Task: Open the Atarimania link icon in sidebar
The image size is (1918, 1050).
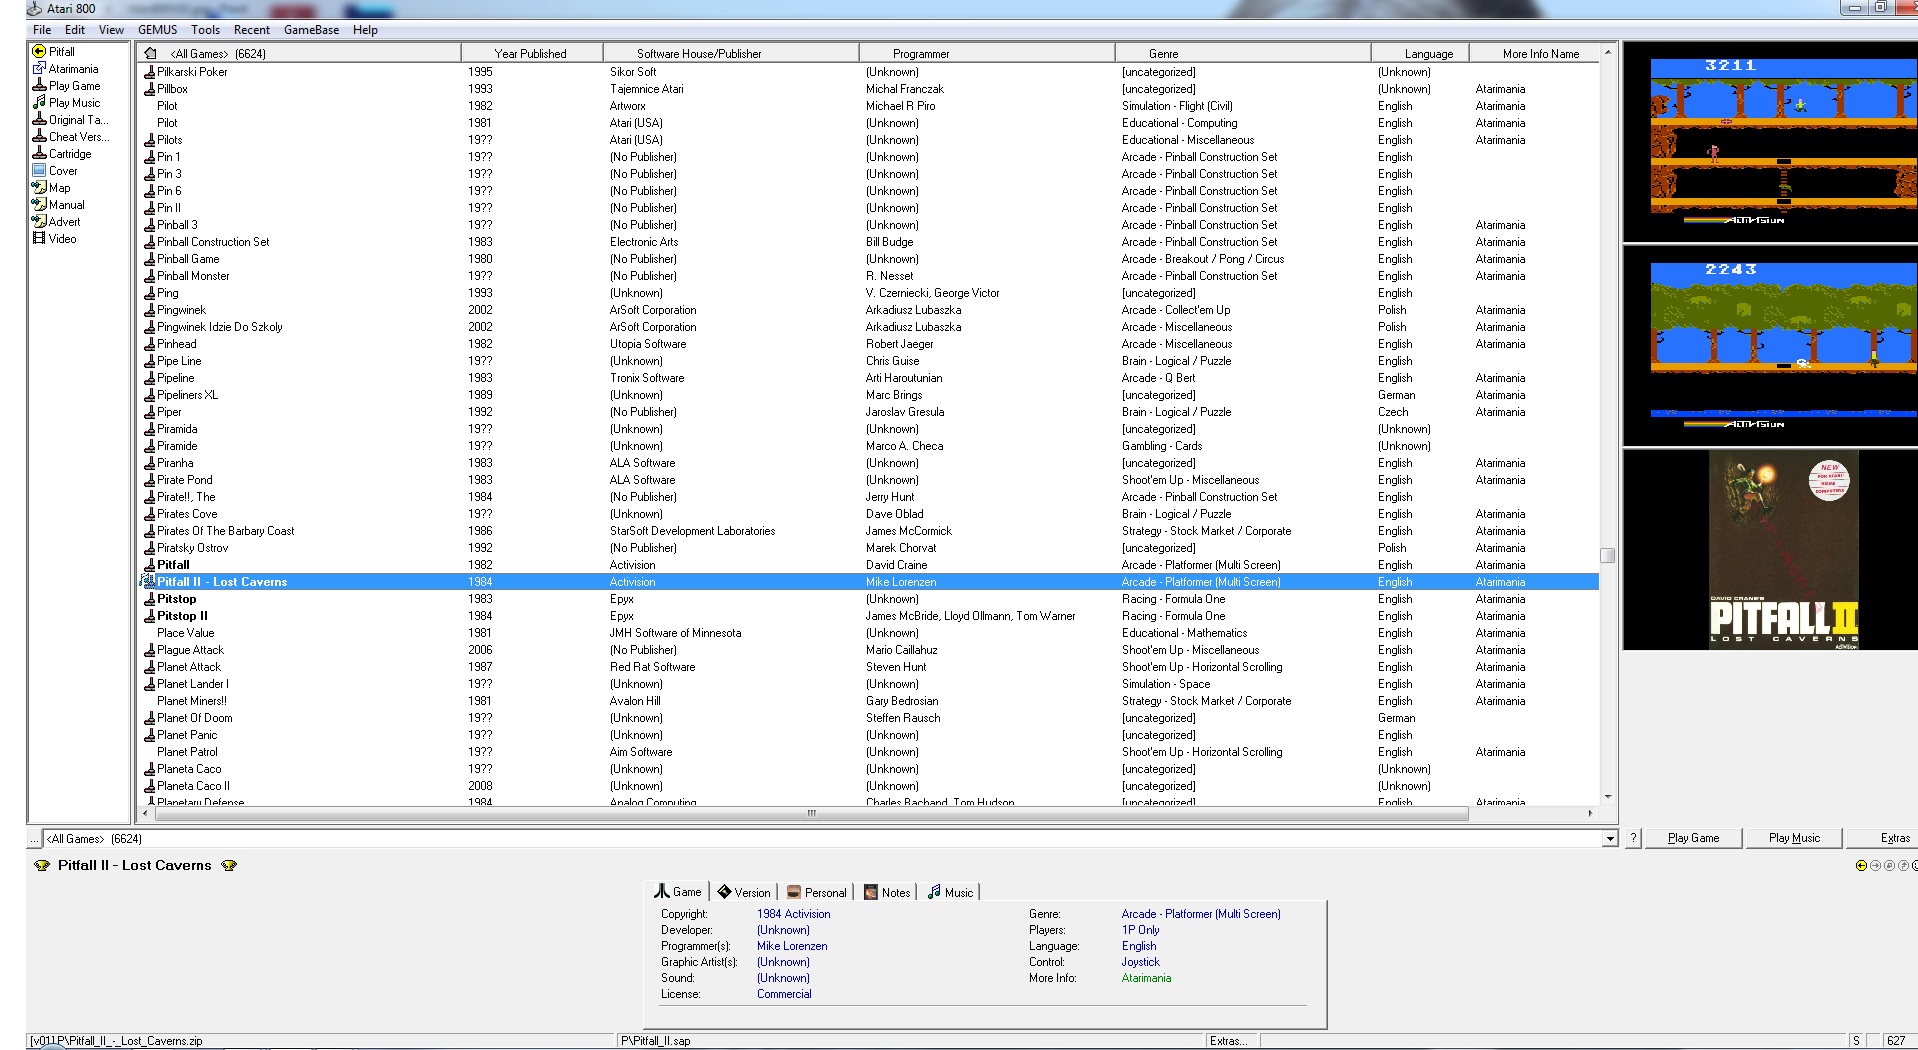Action: pyautogui.click(x=39, y=69)
